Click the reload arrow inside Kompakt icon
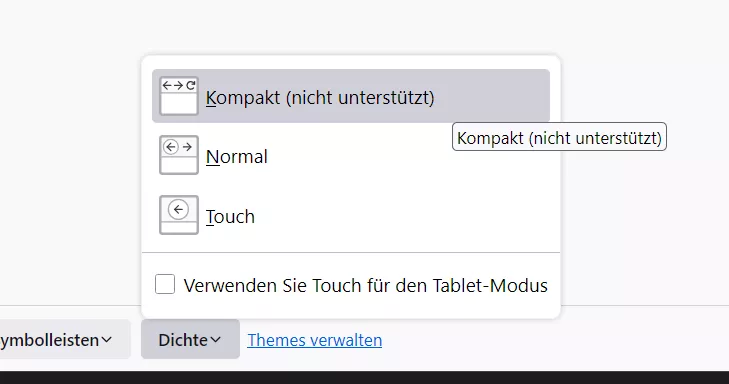 191,86
